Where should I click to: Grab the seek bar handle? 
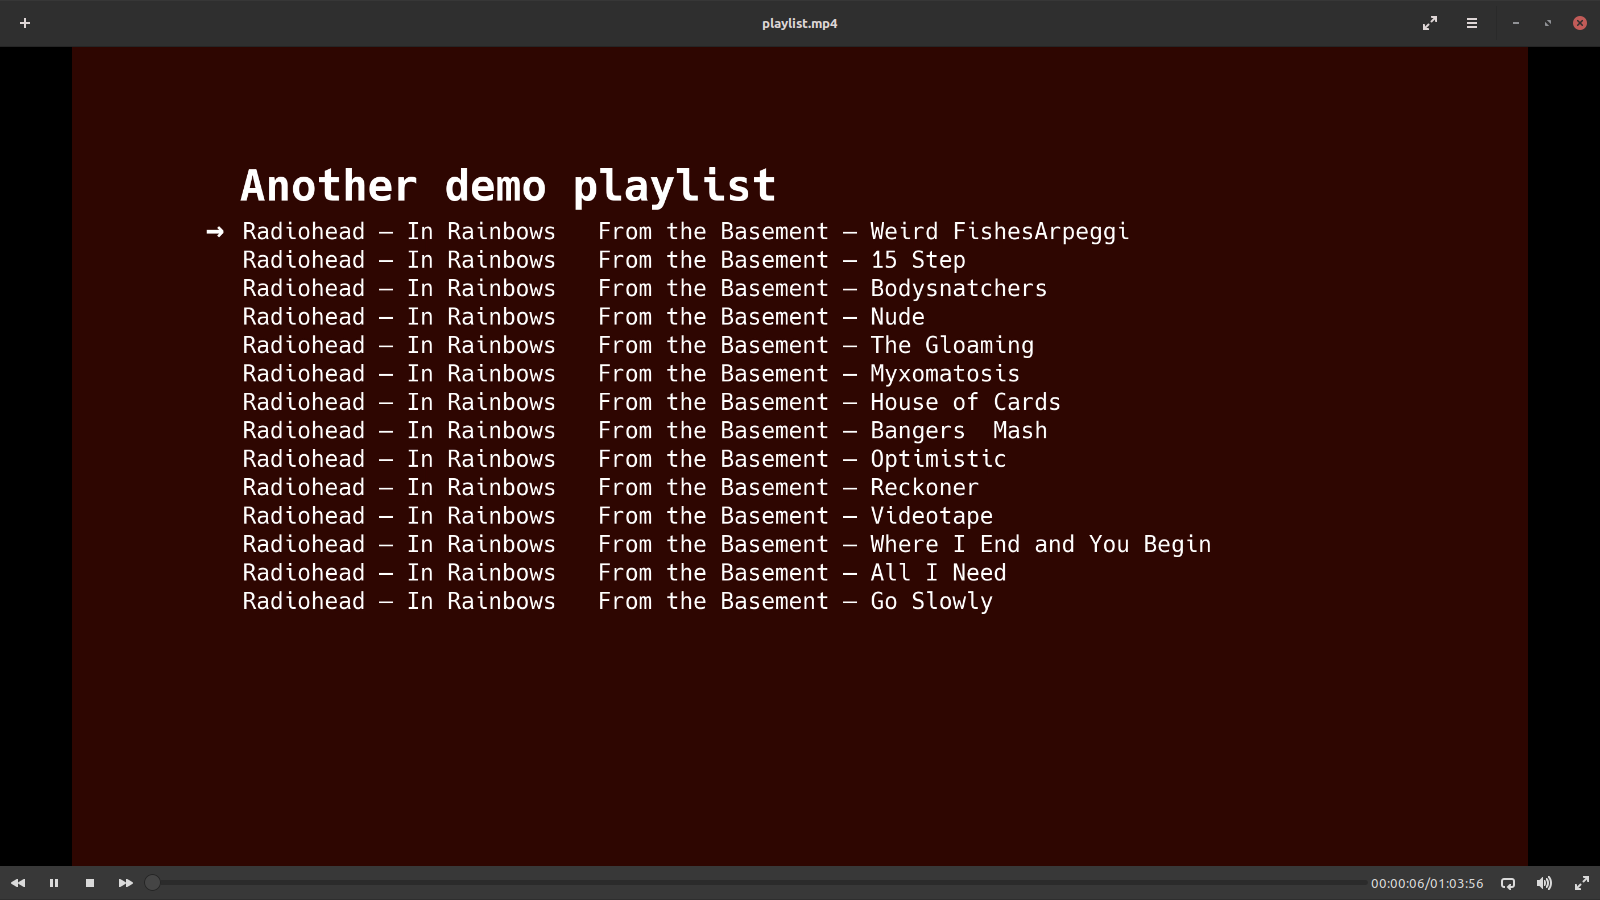coord(152,883)
